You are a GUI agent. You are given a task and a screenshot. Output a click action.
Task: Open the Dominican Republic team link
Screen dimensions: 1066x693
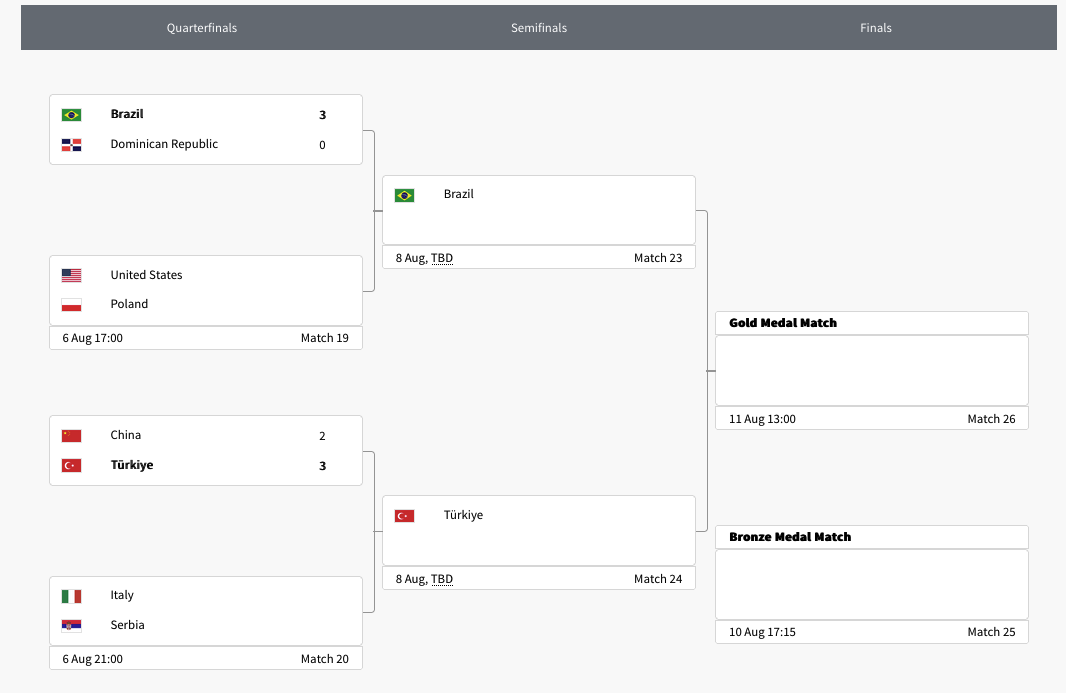tap(164, 144)
